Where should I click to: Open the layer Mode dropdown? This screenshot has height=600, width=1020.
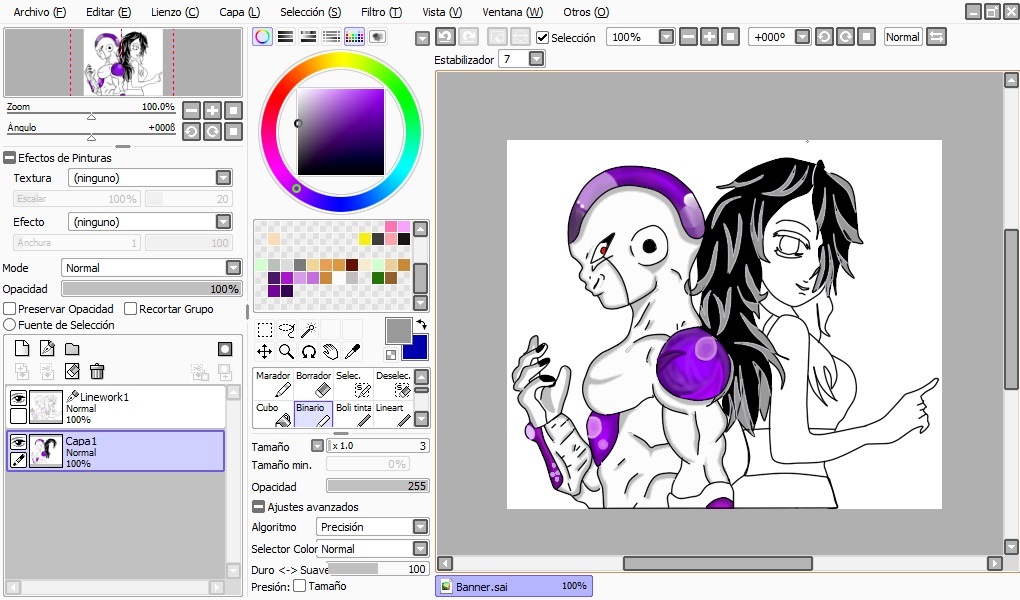[x=234, y=267]
